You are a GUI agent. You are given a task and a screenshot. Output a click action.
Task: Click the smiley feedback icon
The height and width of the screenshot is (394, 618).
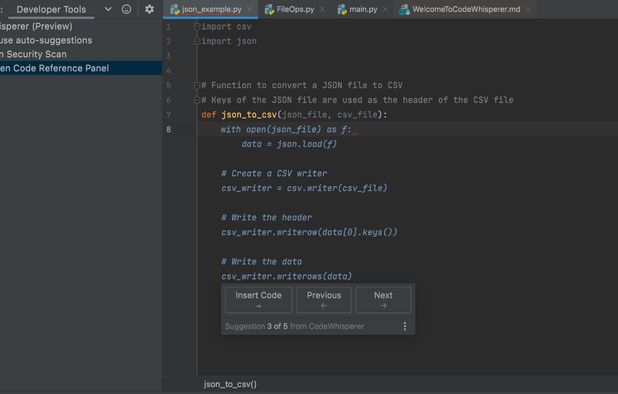click(x=126, y=9)
